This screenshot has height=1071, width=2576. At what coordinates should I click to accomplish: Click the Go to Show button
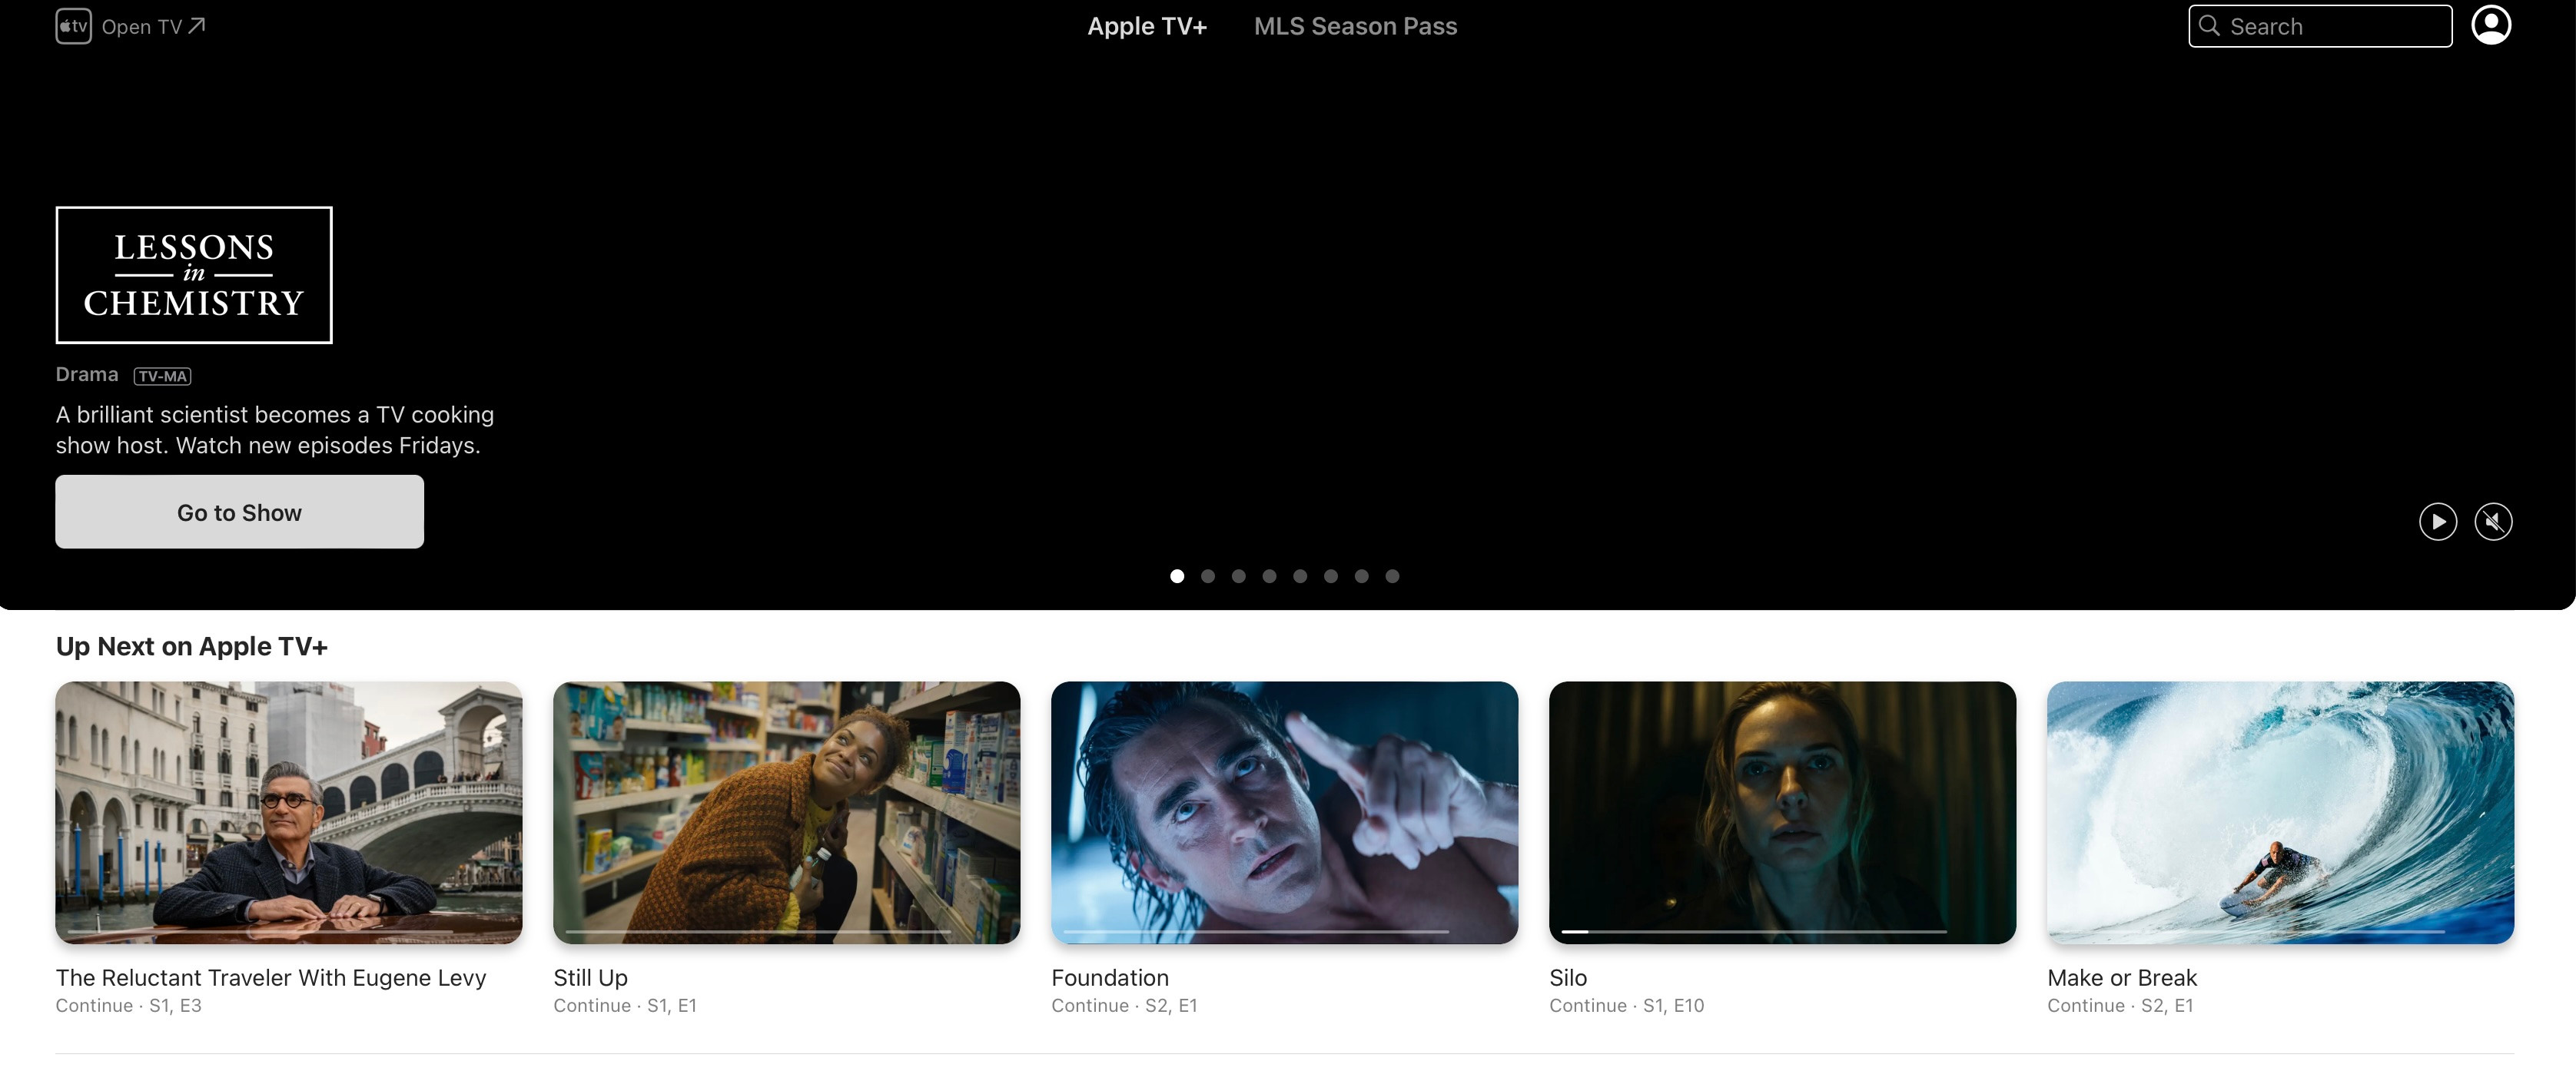point(239,512)
